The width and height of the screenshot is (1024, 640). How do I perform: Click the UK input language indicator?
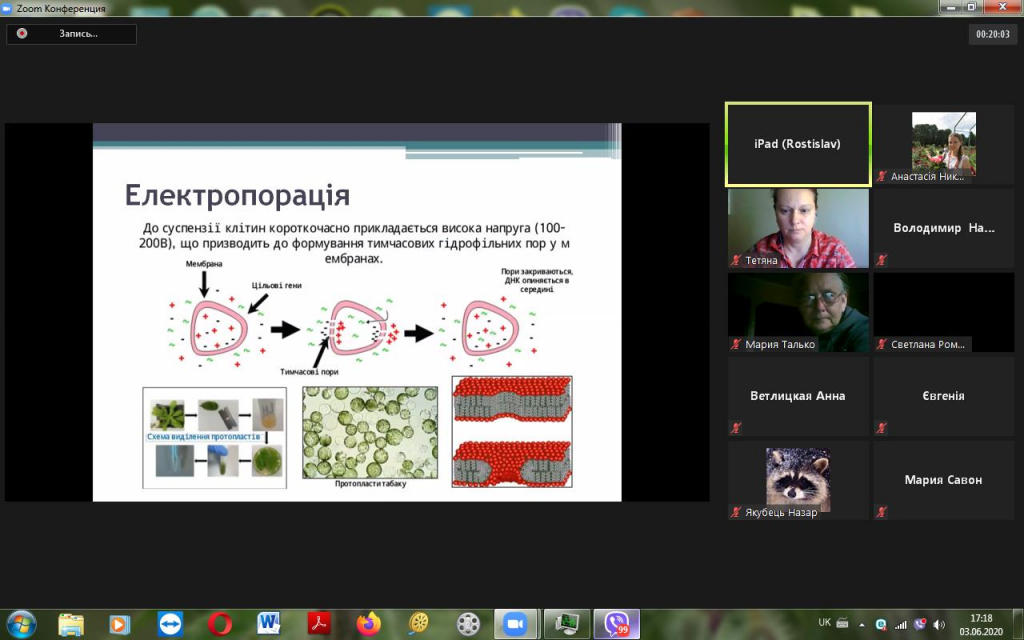click(x=825, y=622)
